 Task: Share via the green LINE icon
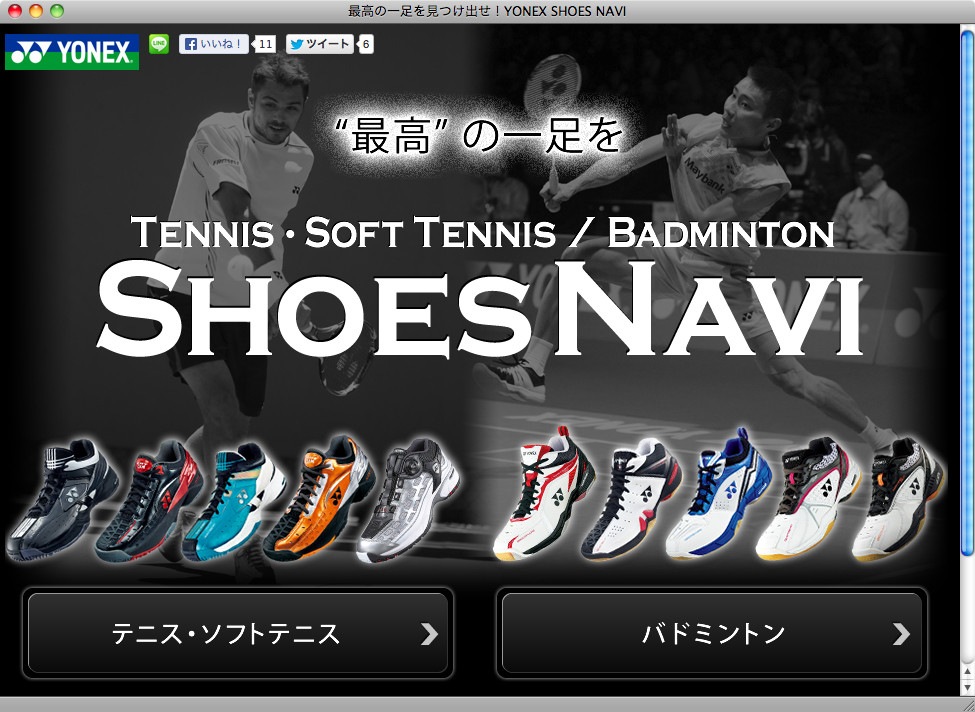(159, 44)
